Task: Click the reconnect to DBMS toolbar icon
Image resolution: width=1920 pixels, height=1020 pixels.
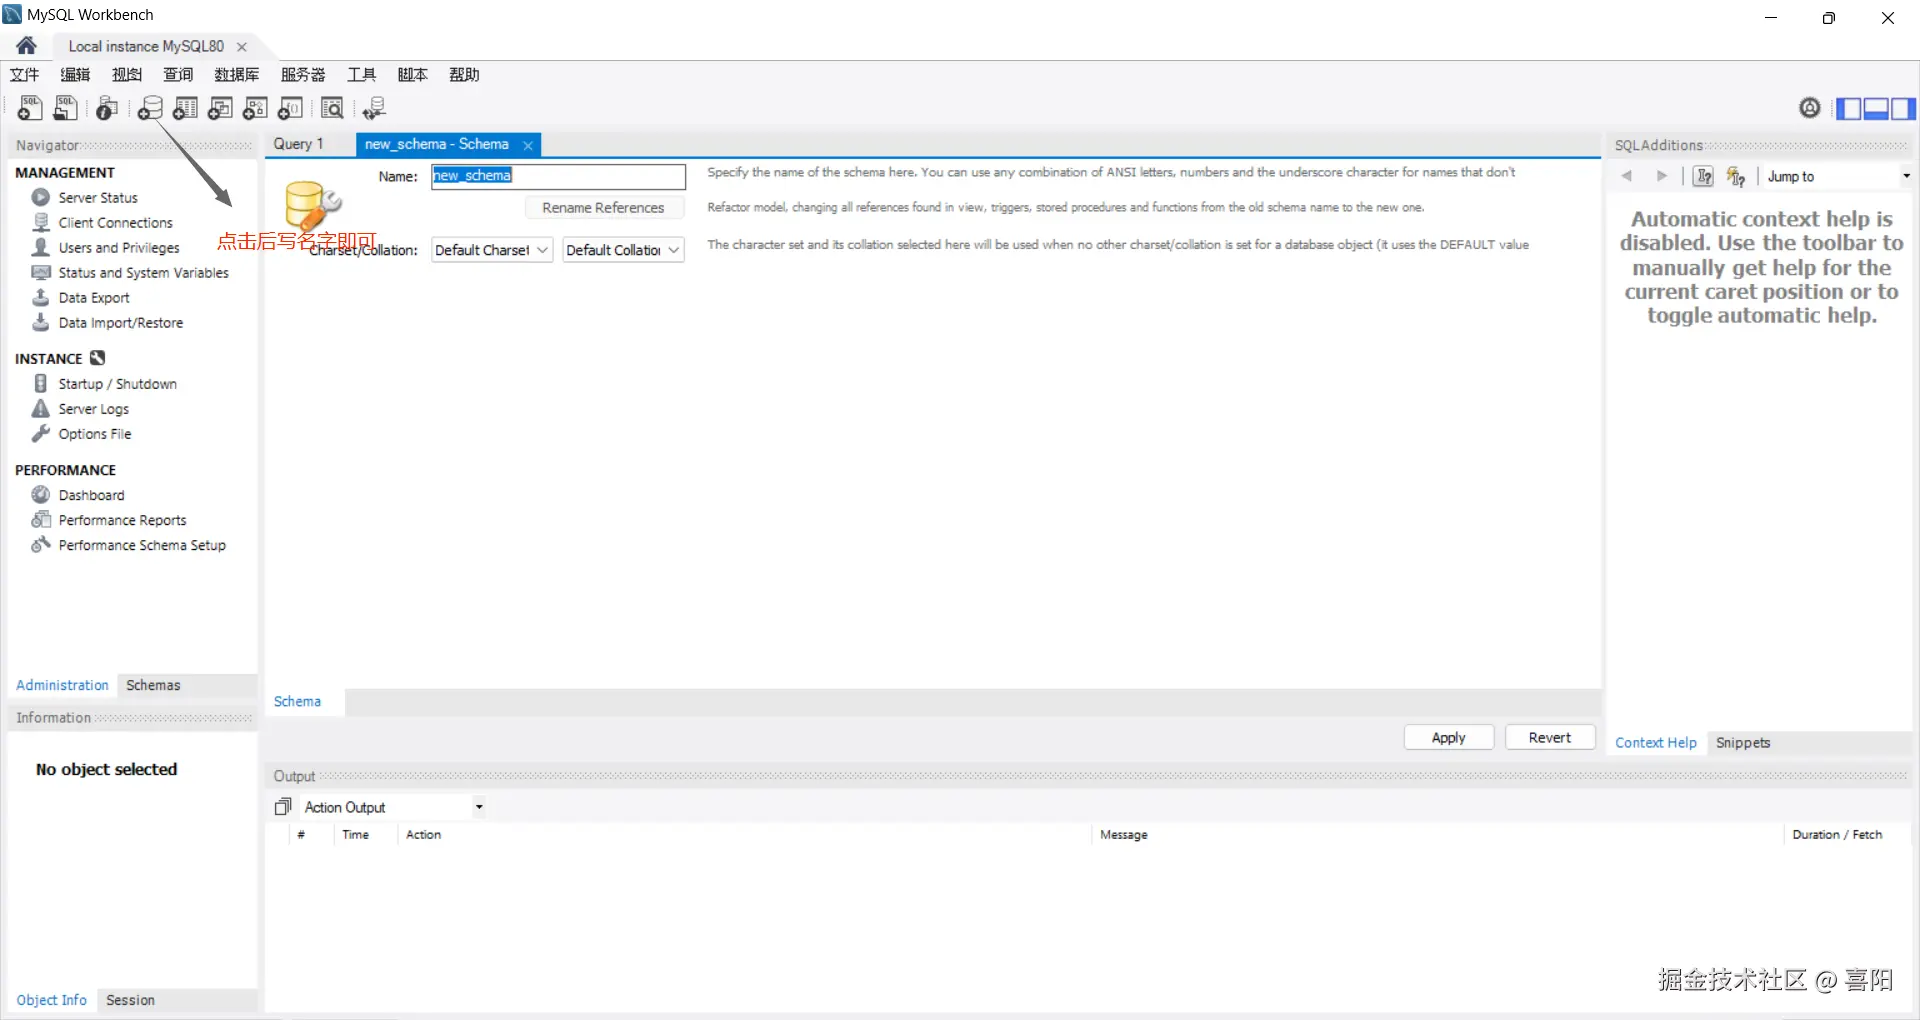Action: pos(374,108)
